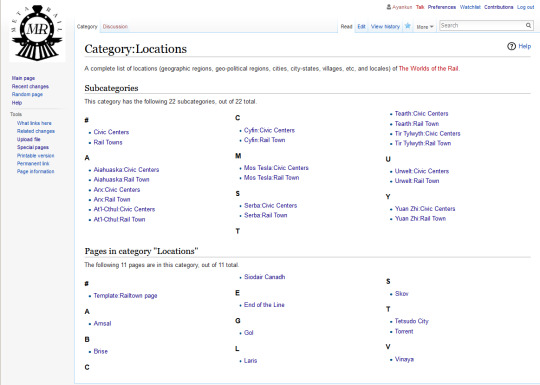This screenshot has height=385, width=540.
Task: Click the Meta Rail logo
Action: click(x=37, y=33)
